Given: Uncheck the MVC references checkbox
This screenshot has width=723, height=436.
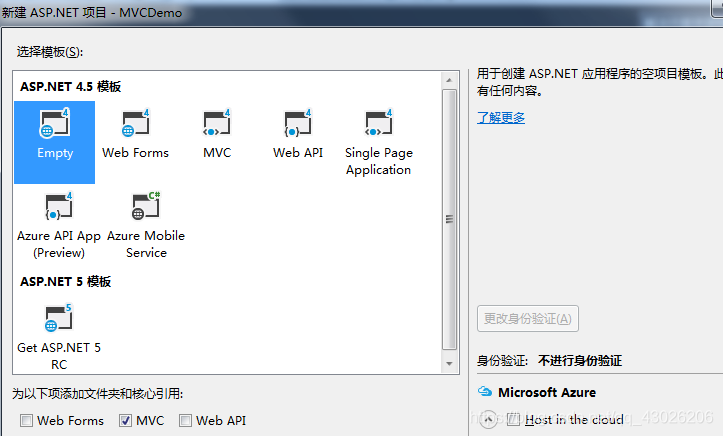Looking at the screenshot, I should 125,420.
